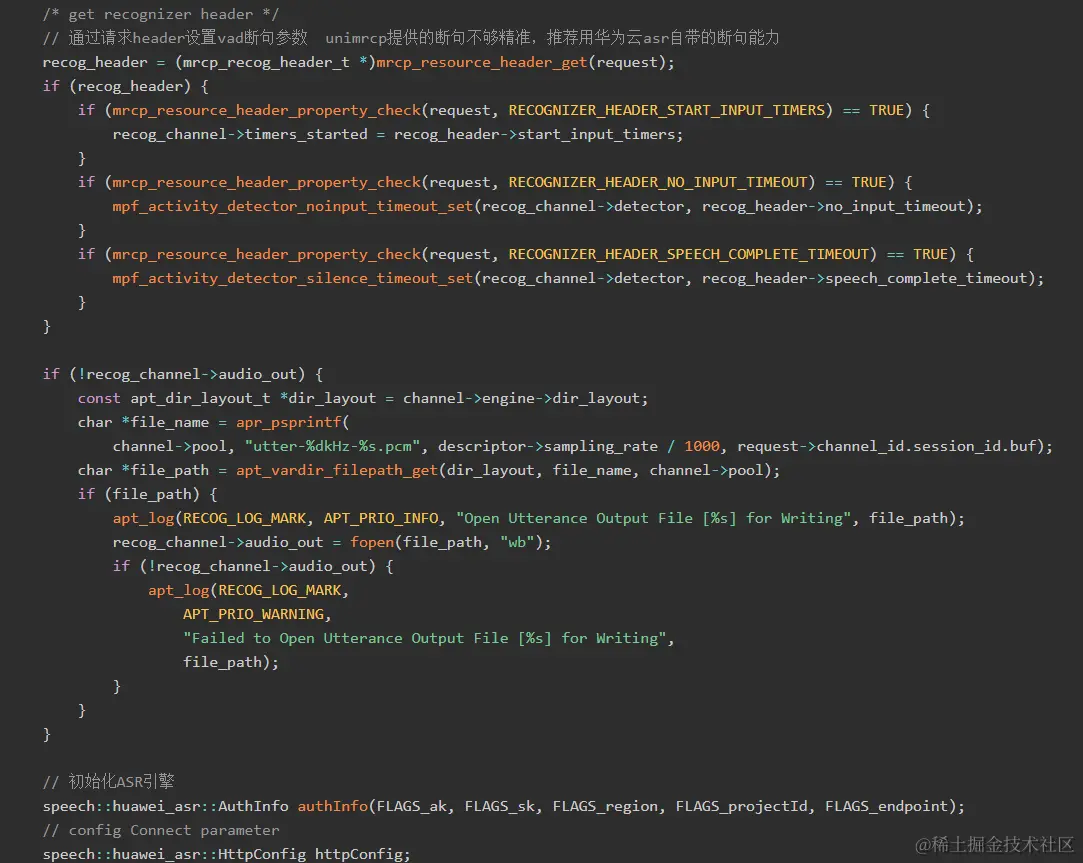This screenshot has width=1083, height=863.
Task: Click 'FLAGS_projectId' argument
Action: tap(741, 806)
